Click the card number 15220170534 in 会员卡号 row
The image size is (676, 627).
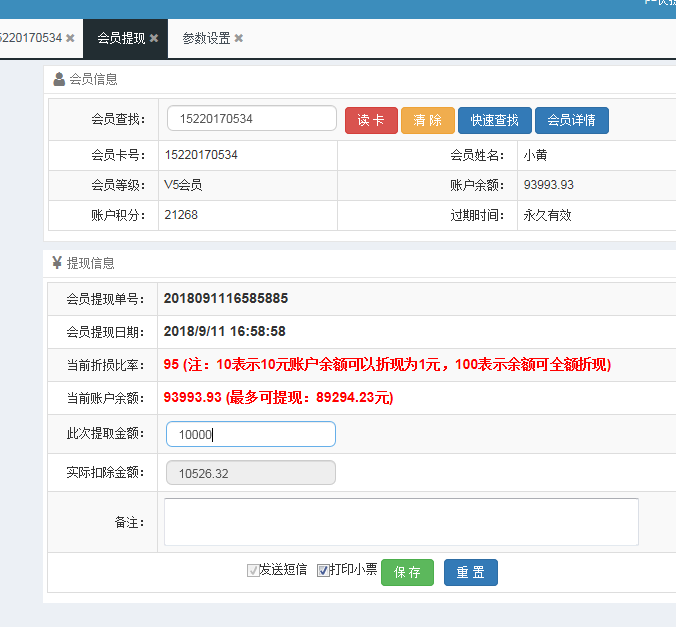(x=201, y=155)
